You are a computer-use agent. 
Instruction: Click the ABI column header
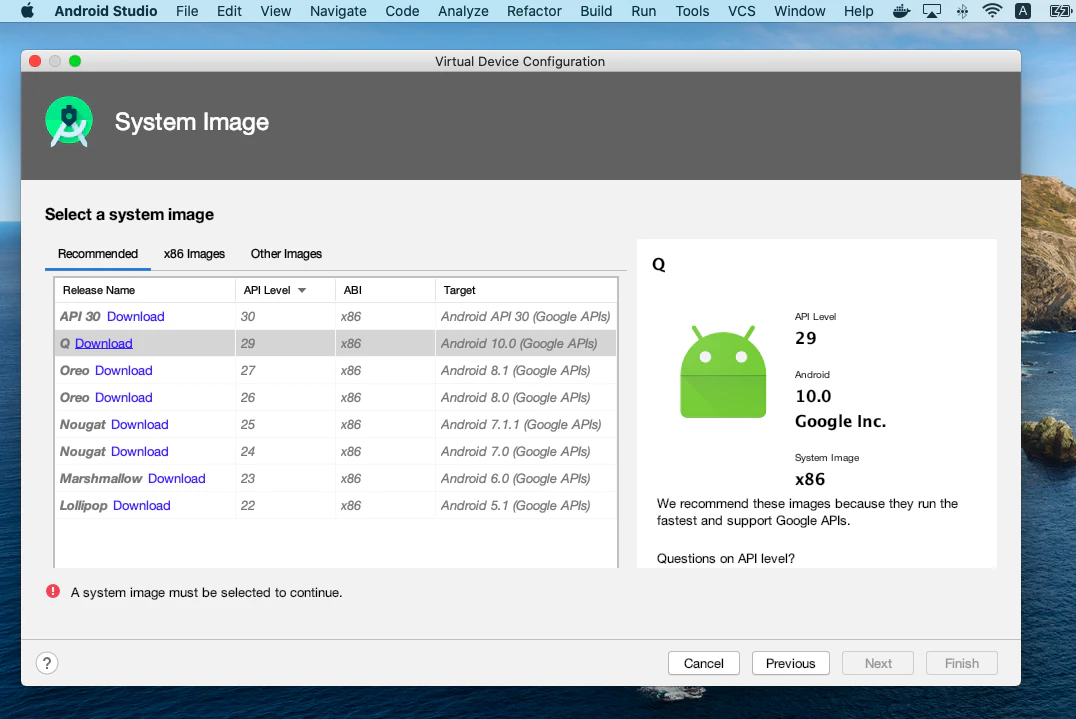(385, 290)
